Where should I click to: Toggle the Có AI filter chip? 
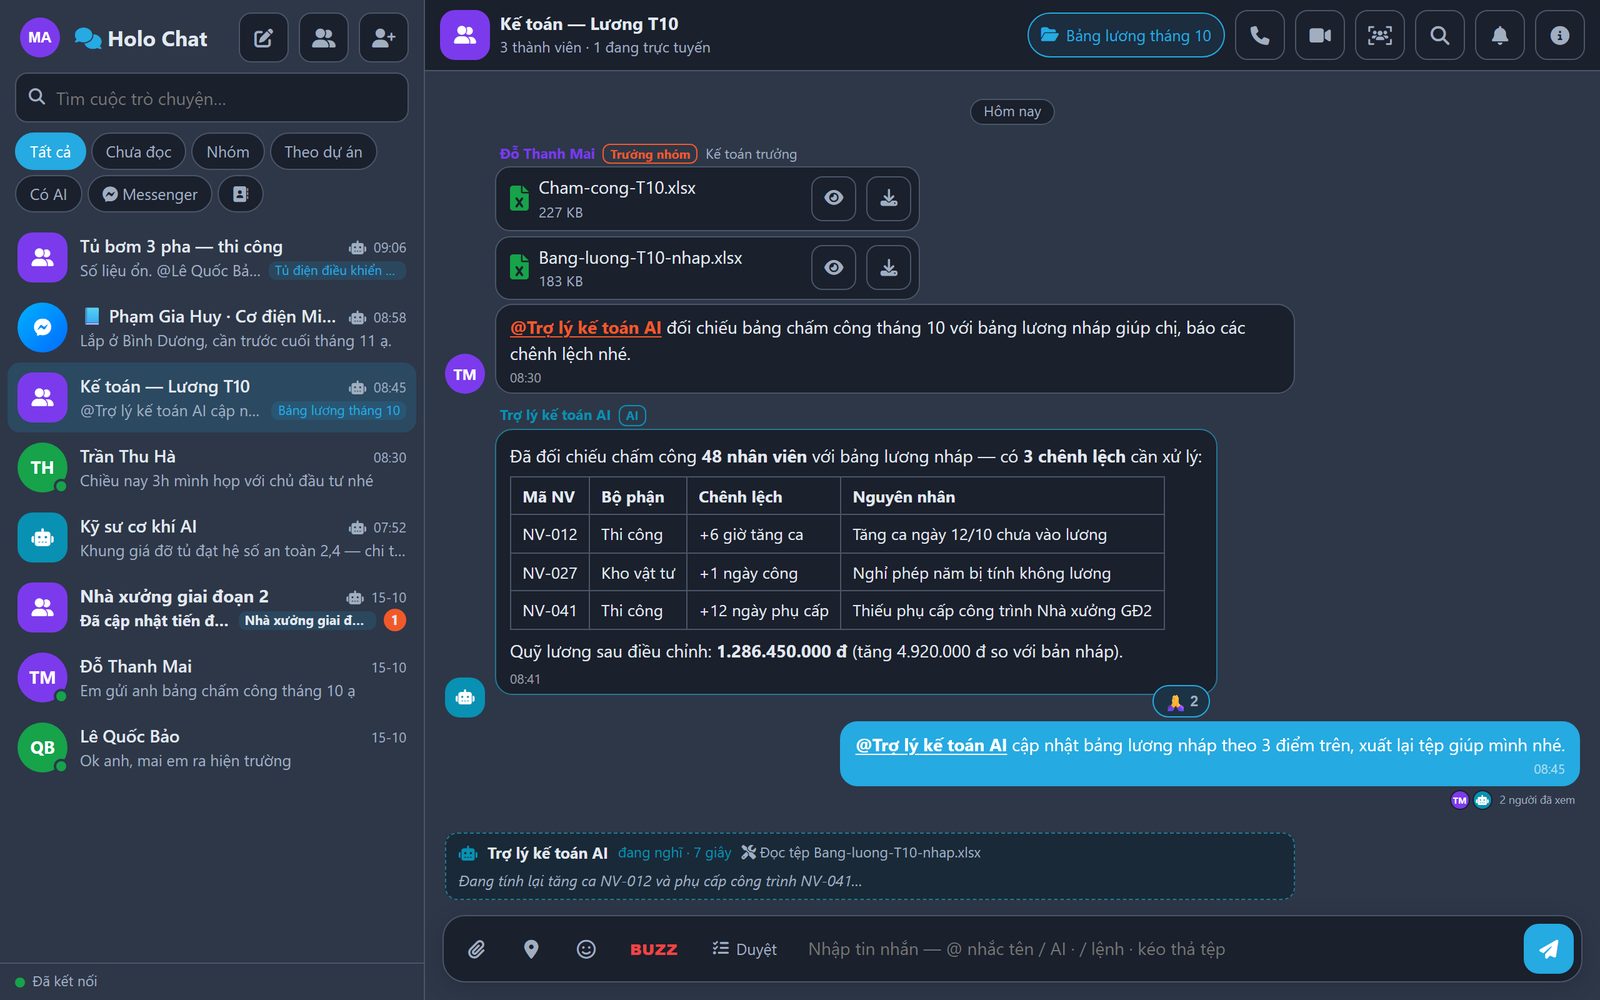[48, 194]
